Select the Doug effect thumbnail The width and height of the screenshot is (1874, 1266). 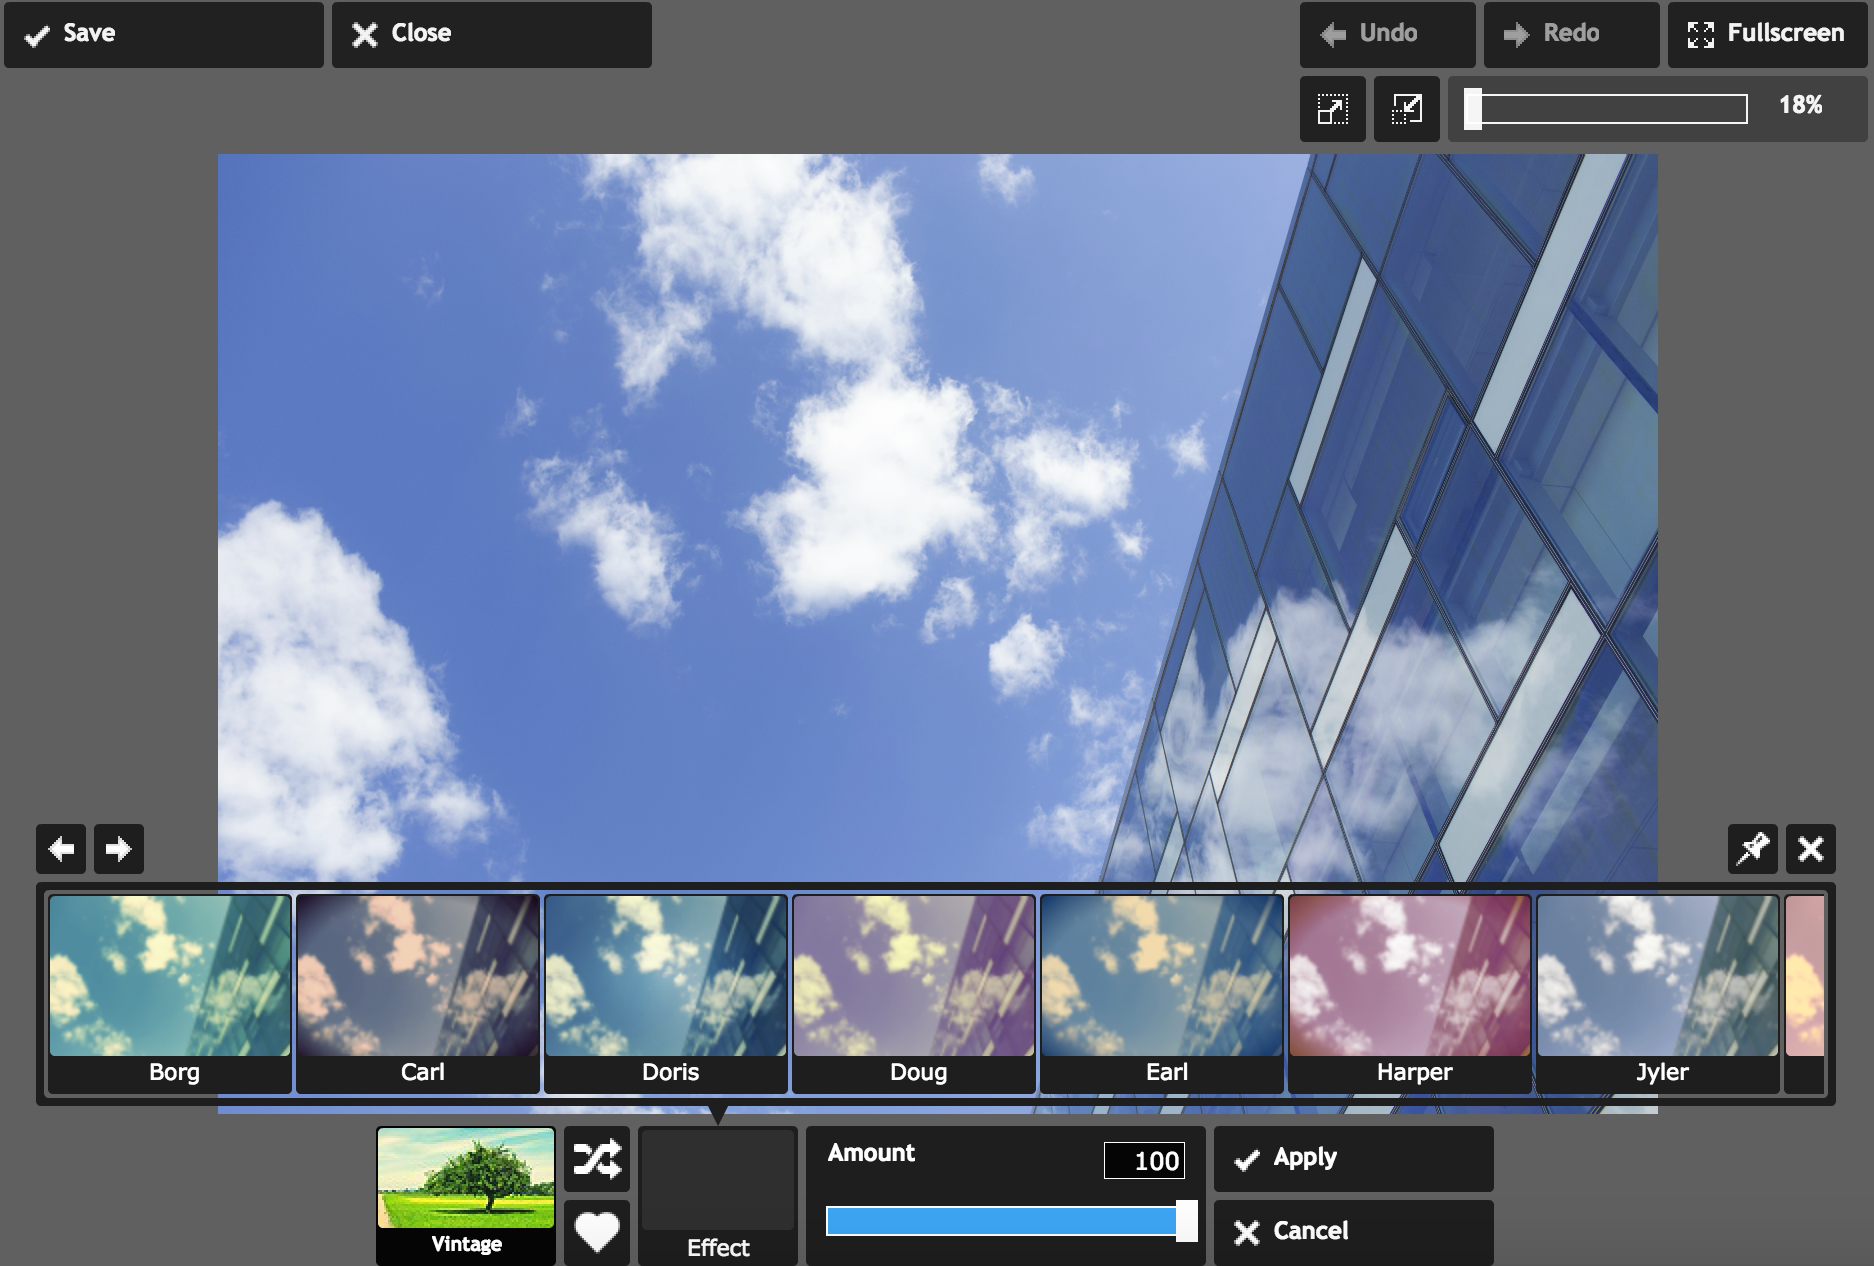click(x=914, y=993)
